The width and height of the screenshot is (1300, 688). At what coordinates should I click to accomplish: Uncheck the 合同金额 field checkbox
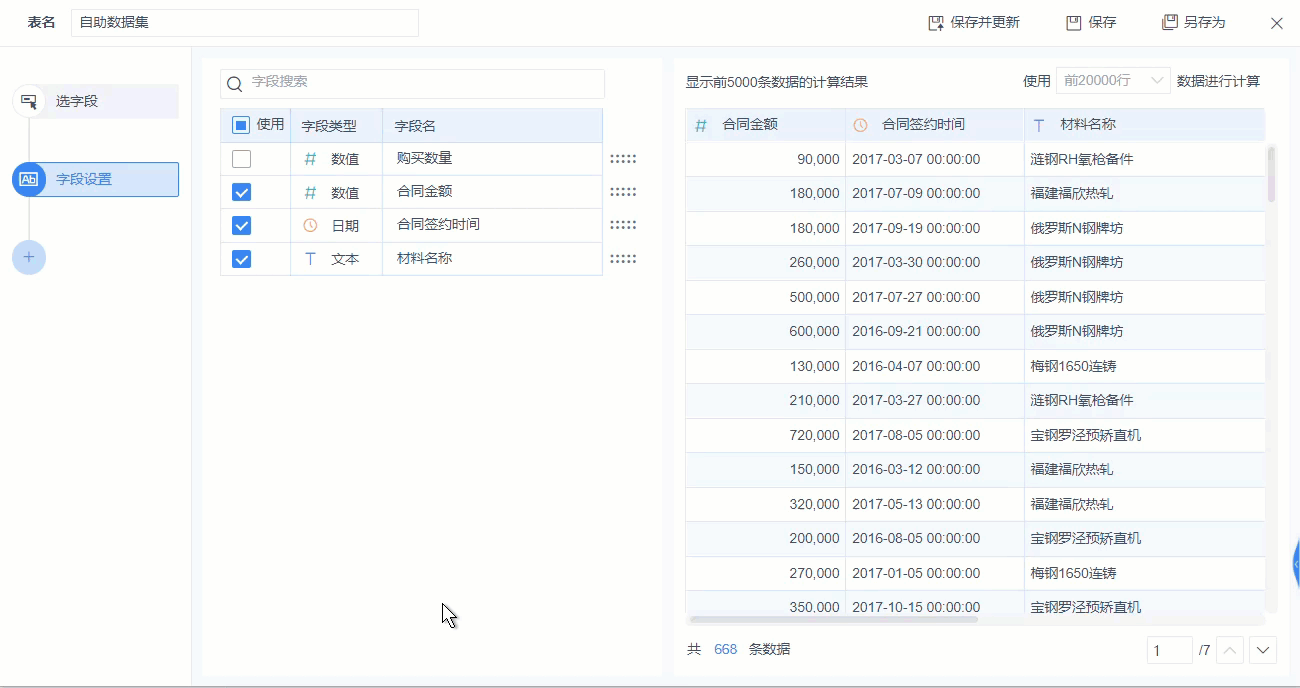pyautogui.click(x=241, y=192)
